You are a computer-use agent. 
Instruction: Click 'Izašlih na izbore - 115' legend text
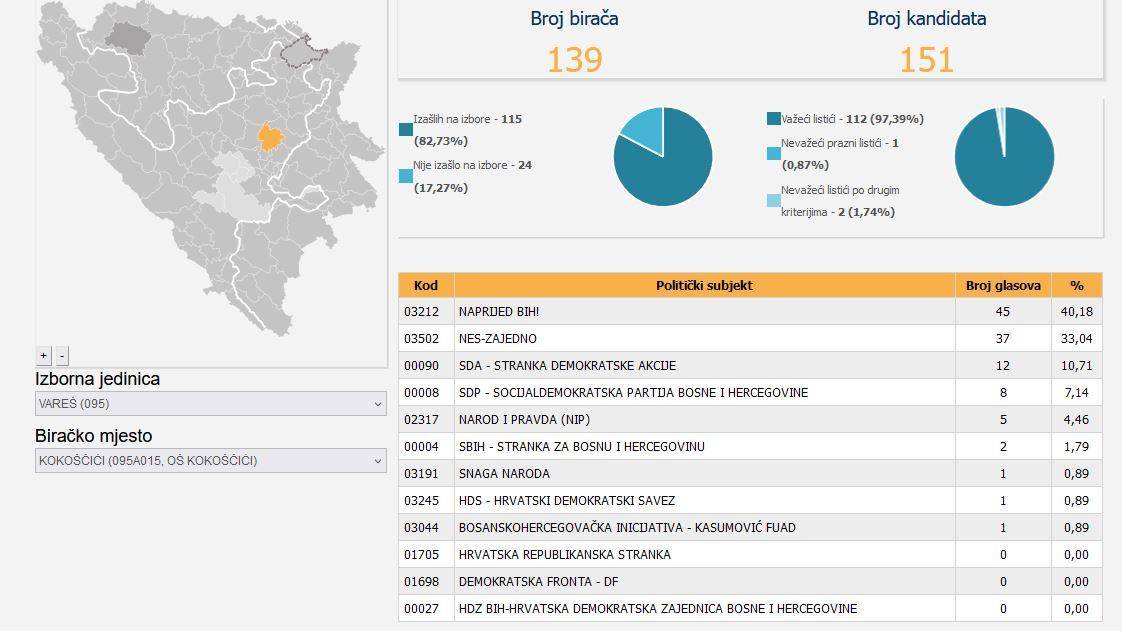pyautogui.click(x=467, y=130)
